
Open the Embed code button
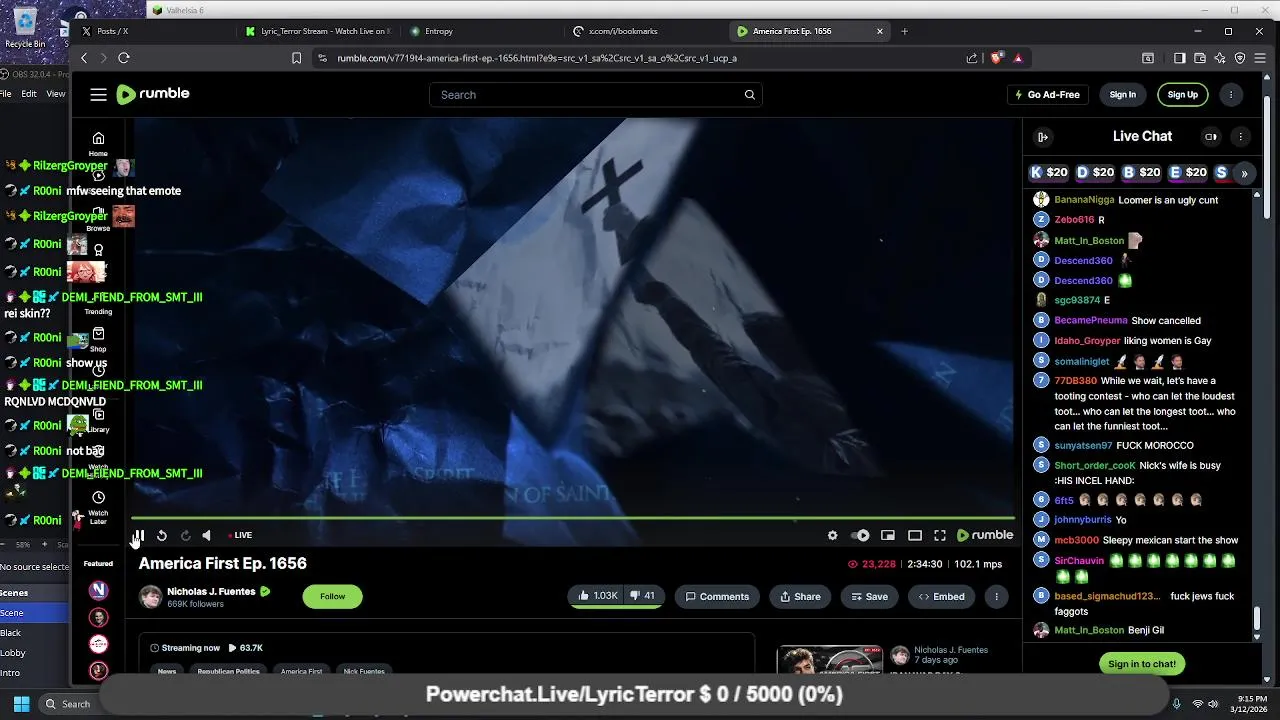coord(941,597)
